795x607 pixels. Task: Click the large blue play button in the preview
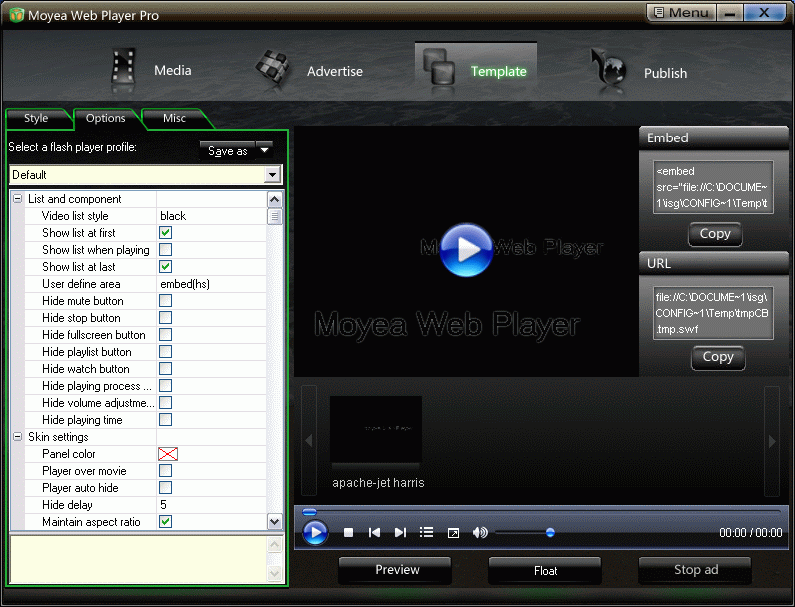466,249
